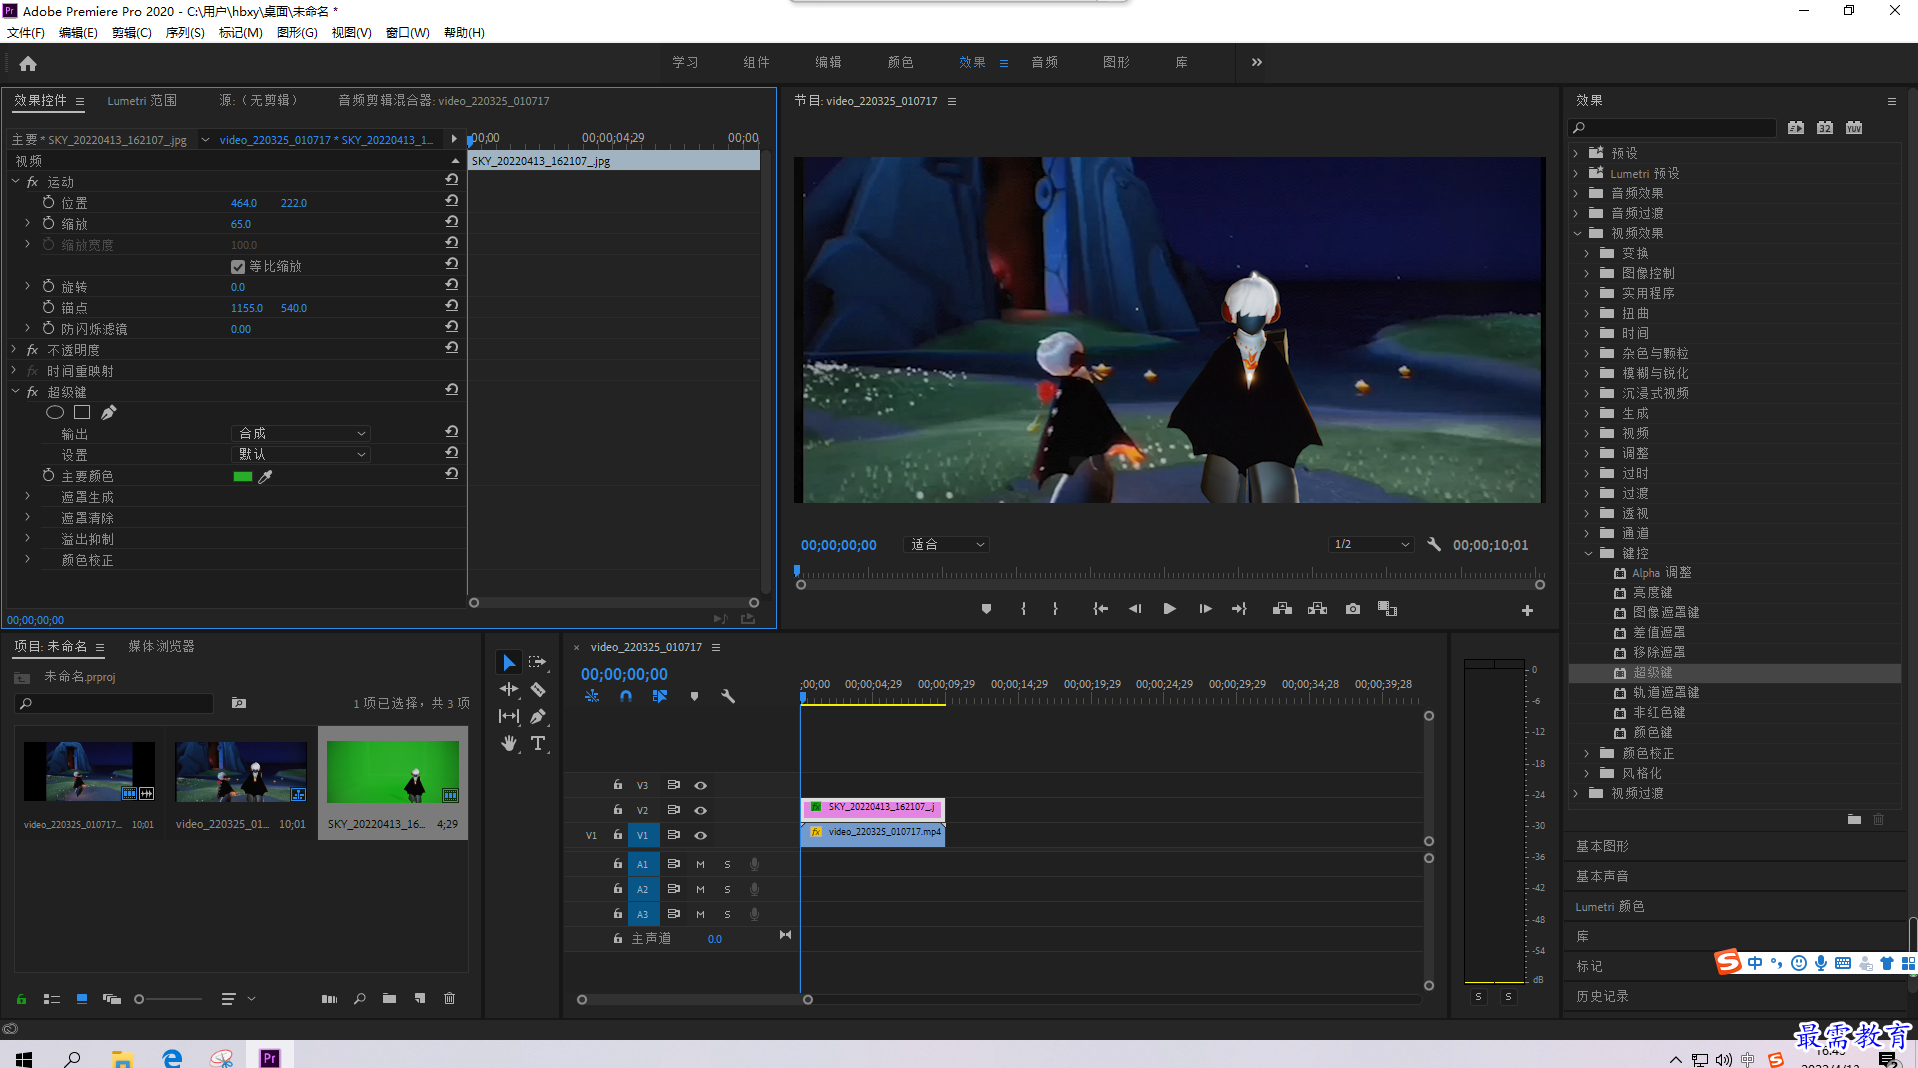Open the Output dropdown showing 合成

pyautogui.click(x=301, y=433)
